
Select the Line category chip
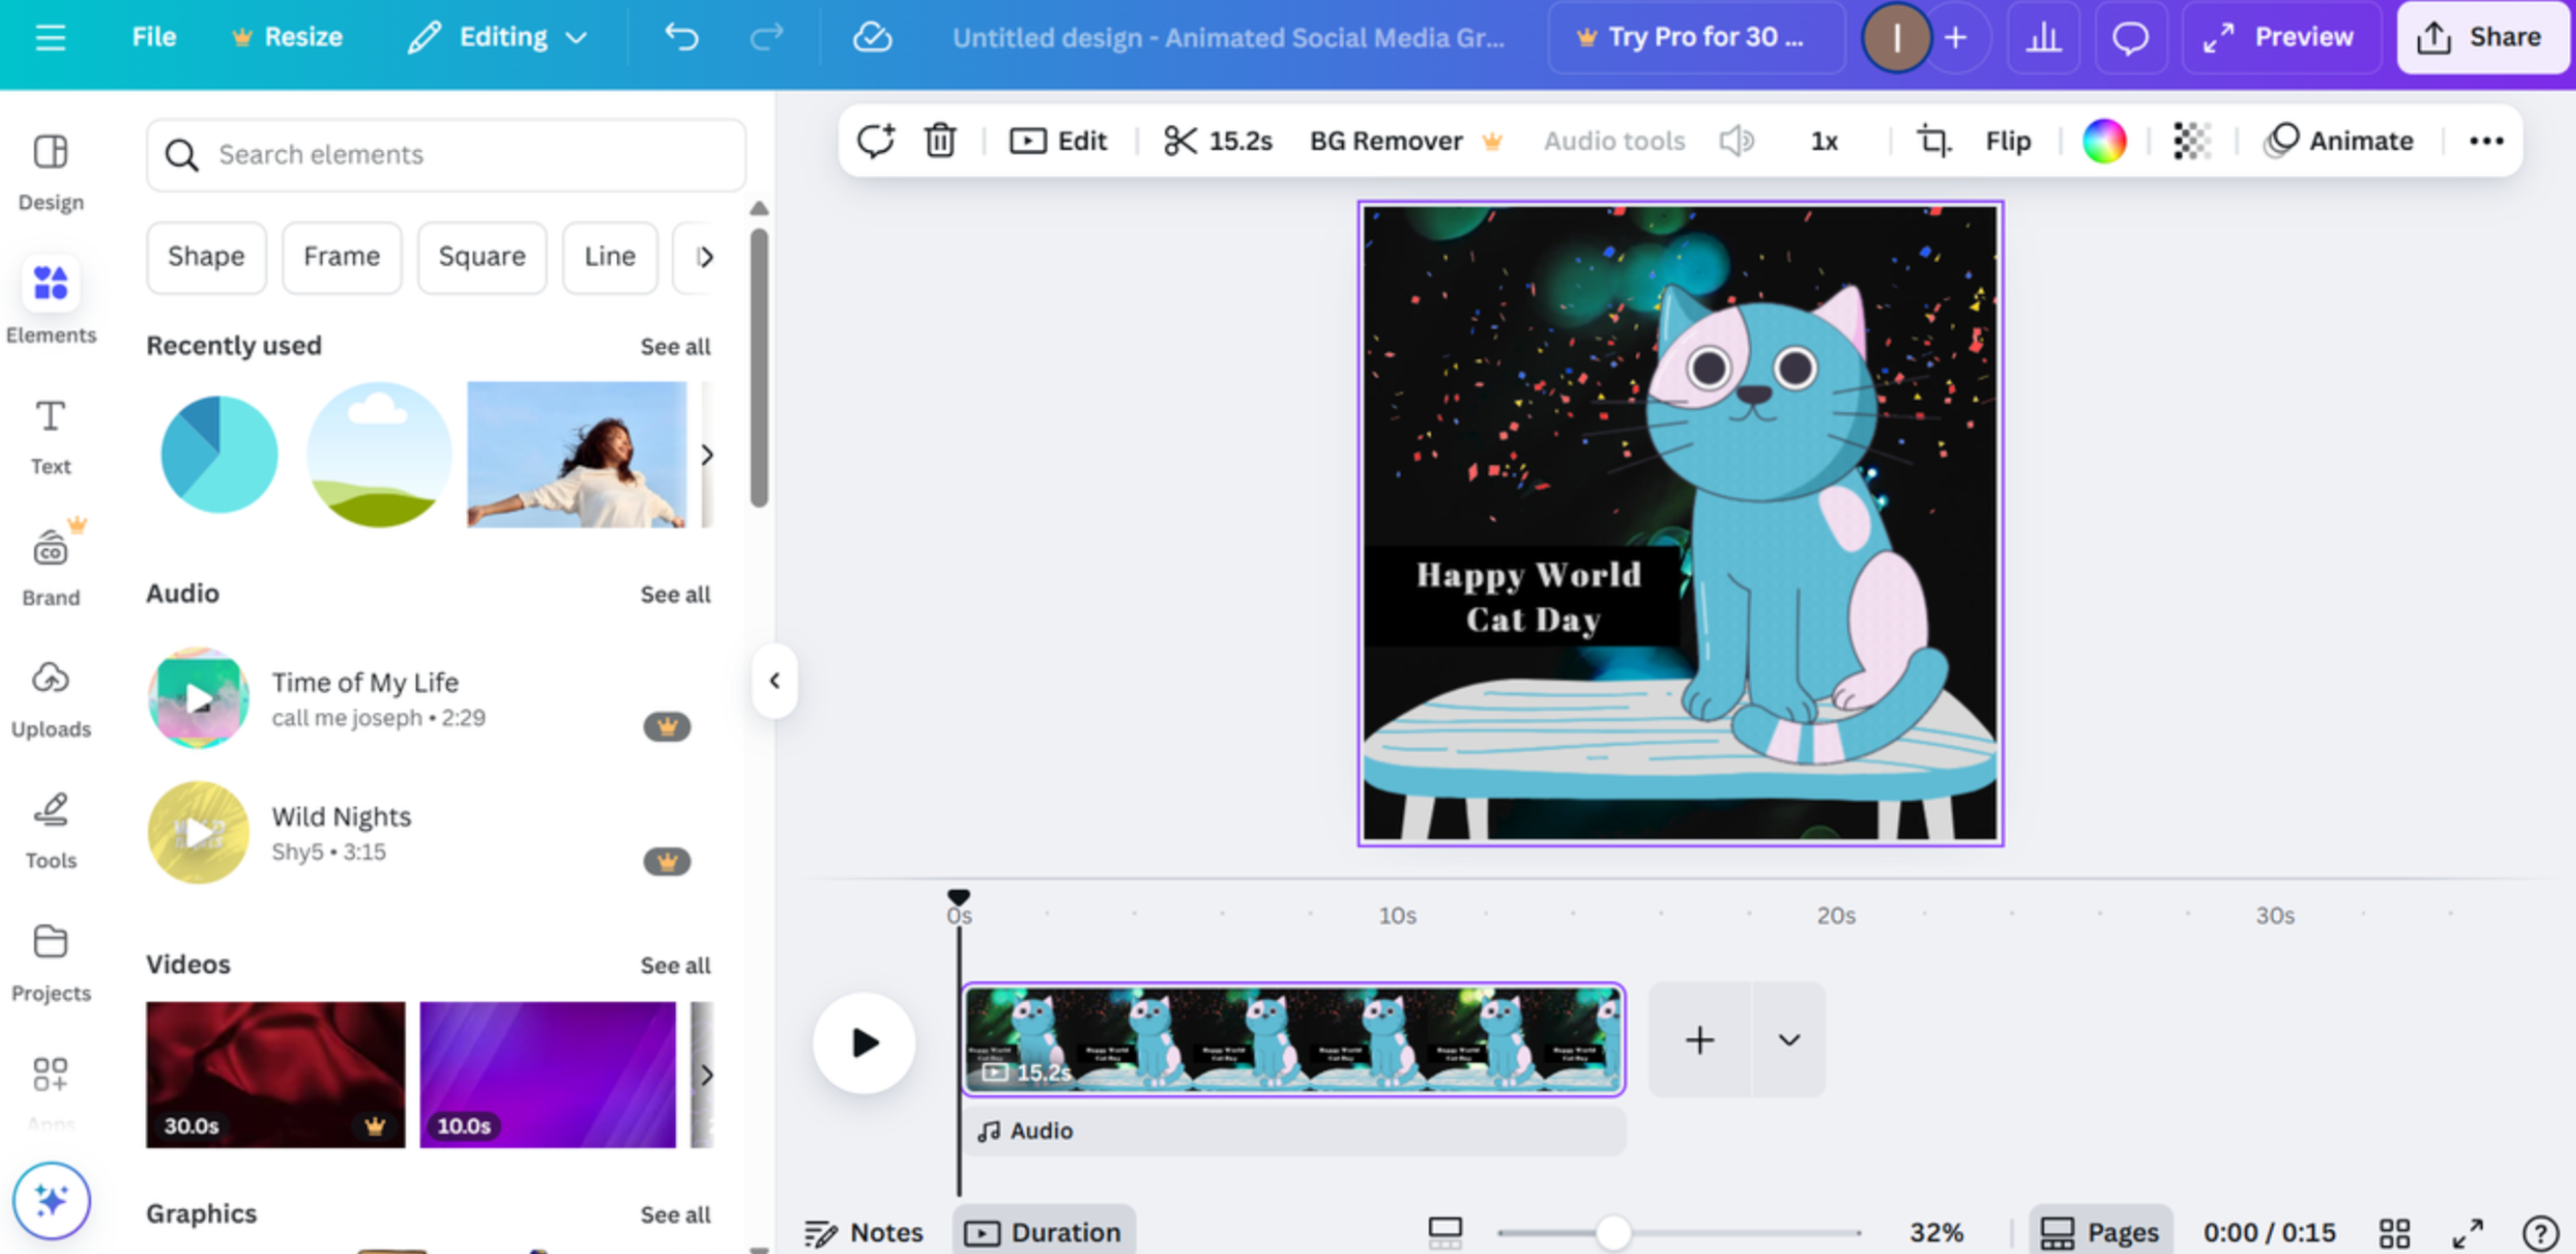click(610, 257)
